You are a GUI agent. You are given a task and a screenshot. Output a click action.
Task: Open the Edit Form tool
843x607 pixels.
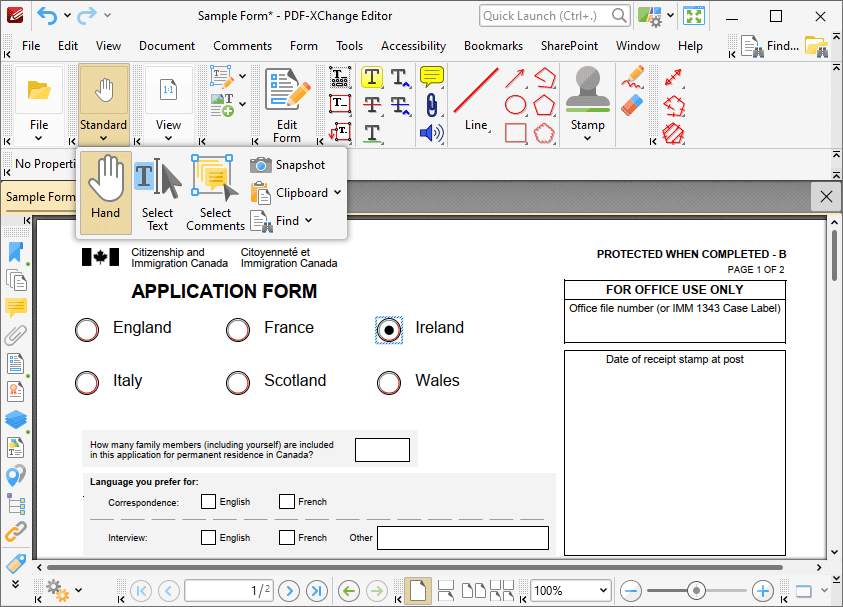287,105
